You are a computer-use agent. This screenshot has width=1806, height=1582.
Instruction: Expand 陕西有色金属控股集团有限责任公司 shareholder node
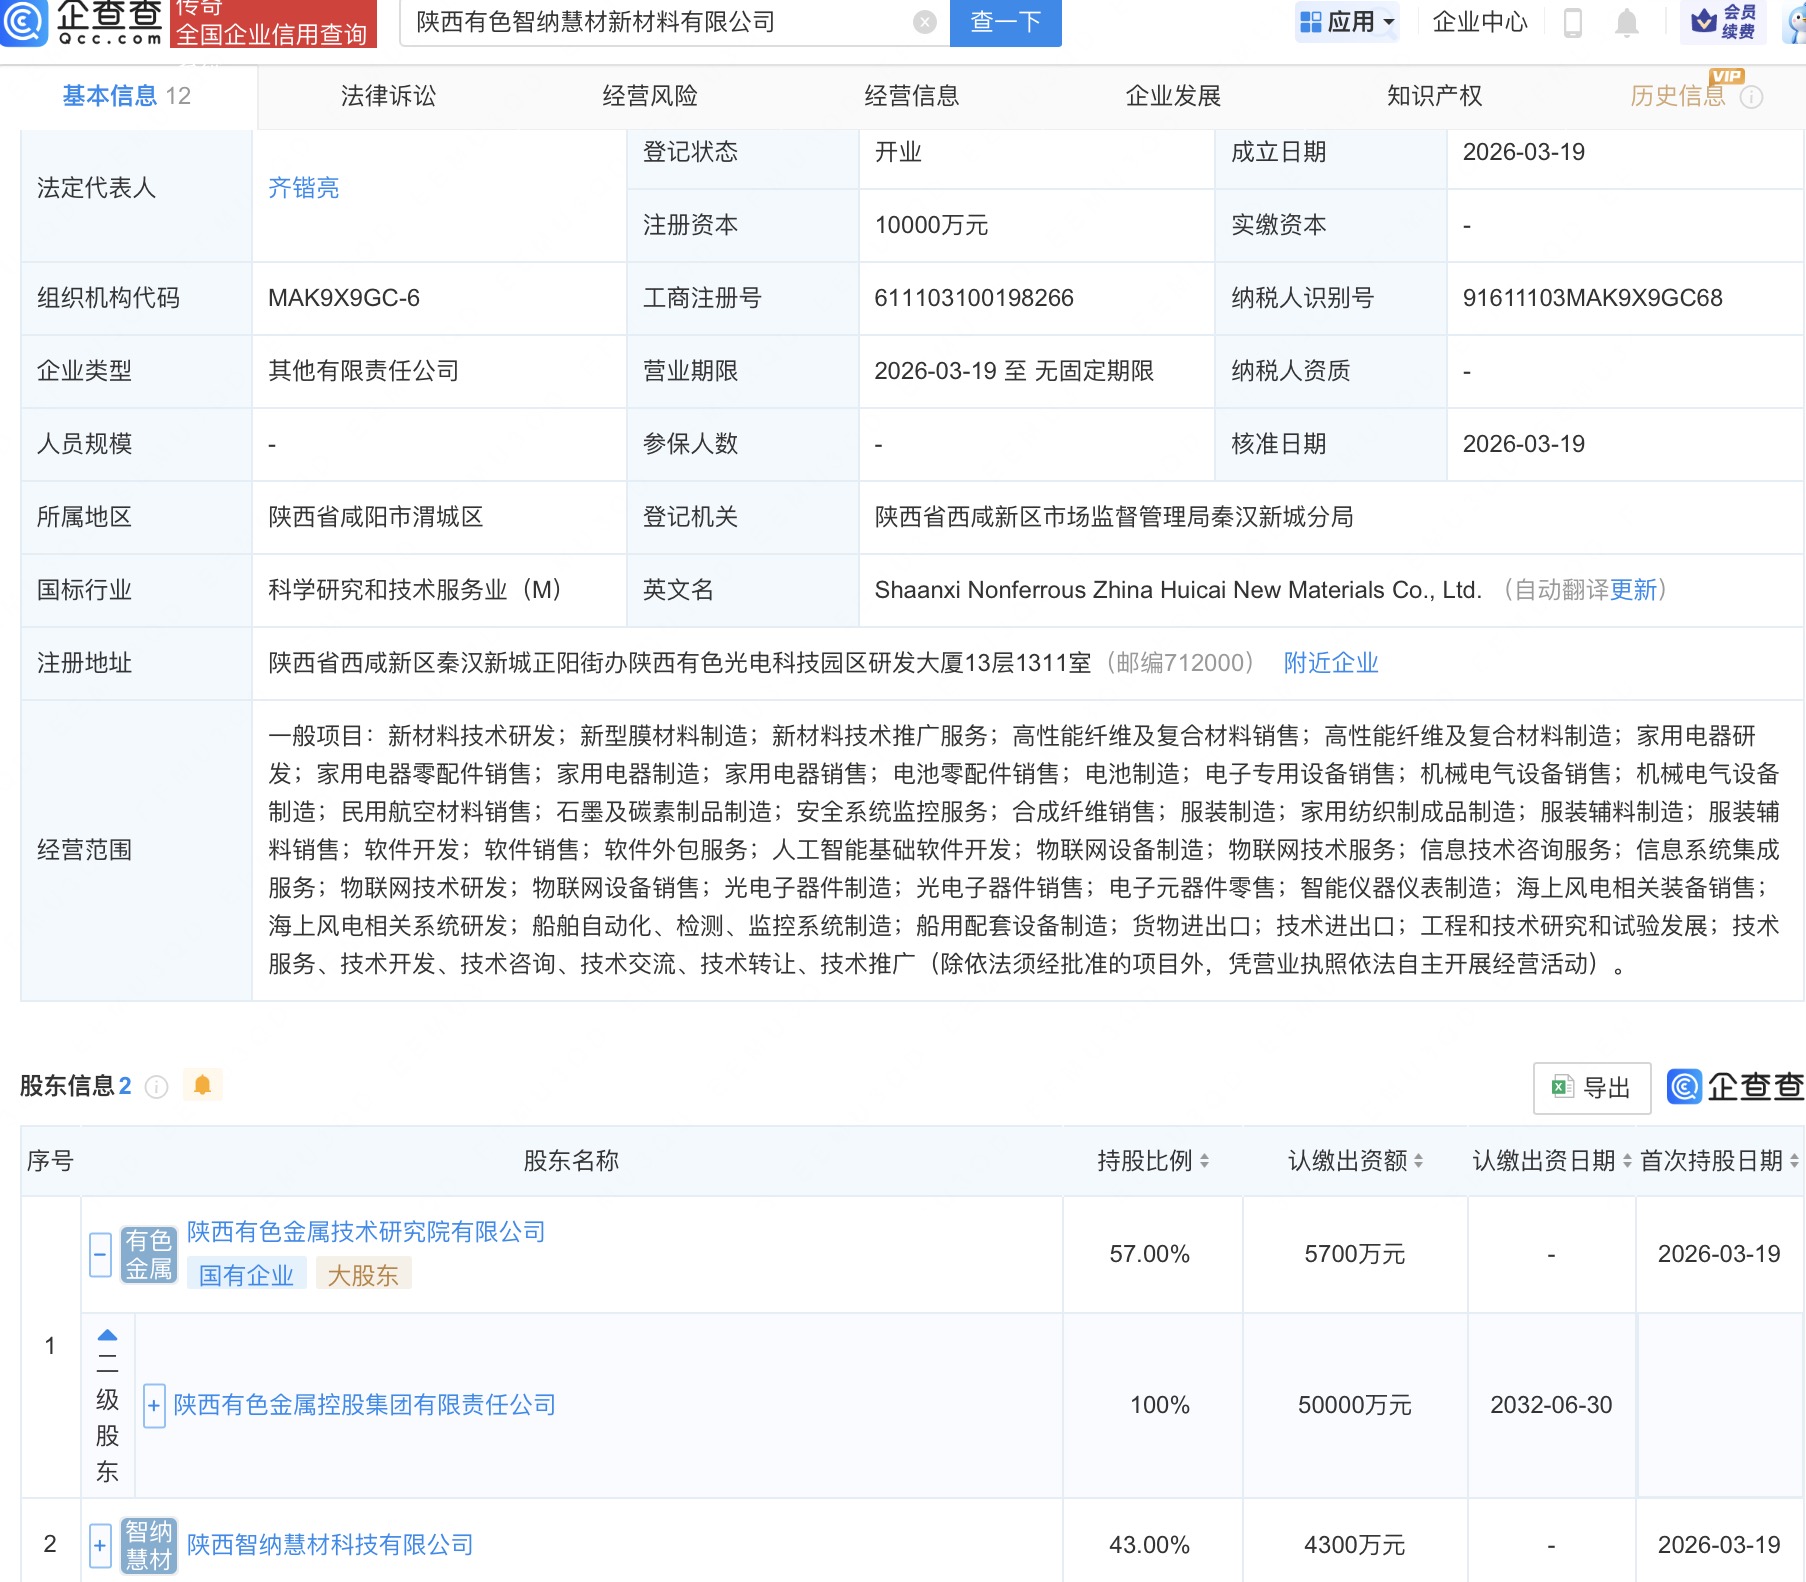click(153, 1406)
